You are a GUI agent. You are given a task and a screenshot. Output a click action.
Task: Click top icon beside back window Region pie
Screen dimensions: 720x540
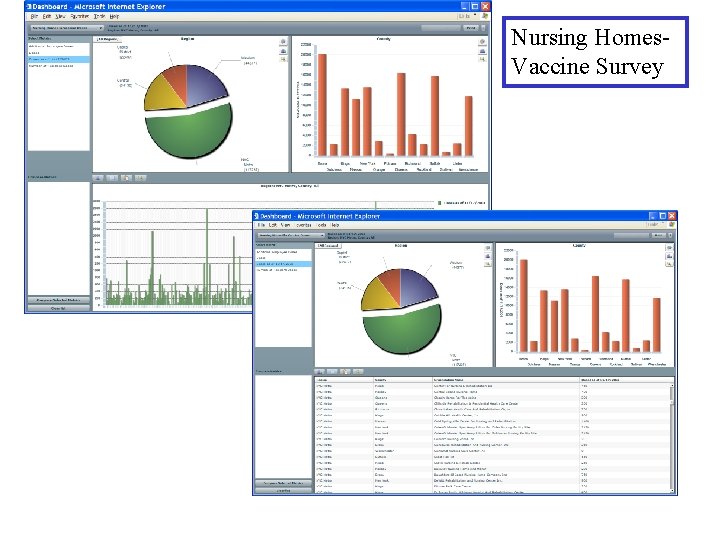click(x=283, y=42)
